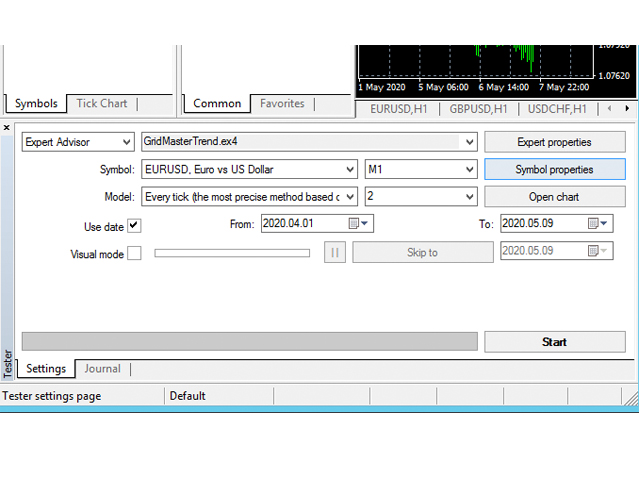Open the Skip to date calendar icon
The height and width of the screenshot is (480, 640).
point(598,251)
